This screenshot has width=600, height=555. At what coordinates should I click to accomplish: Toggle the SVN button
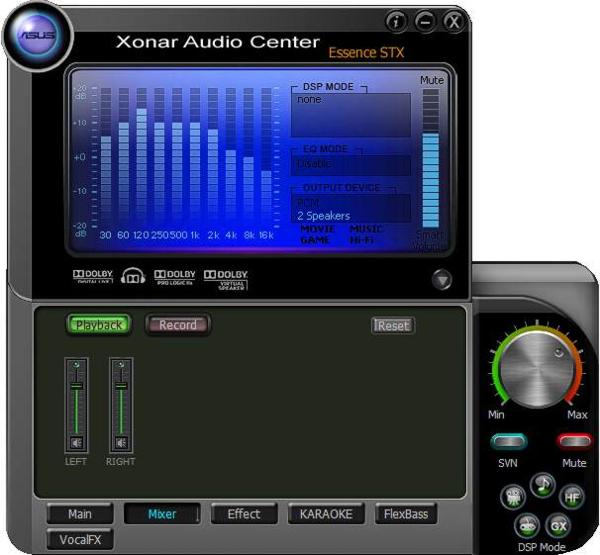pos(509,442)
